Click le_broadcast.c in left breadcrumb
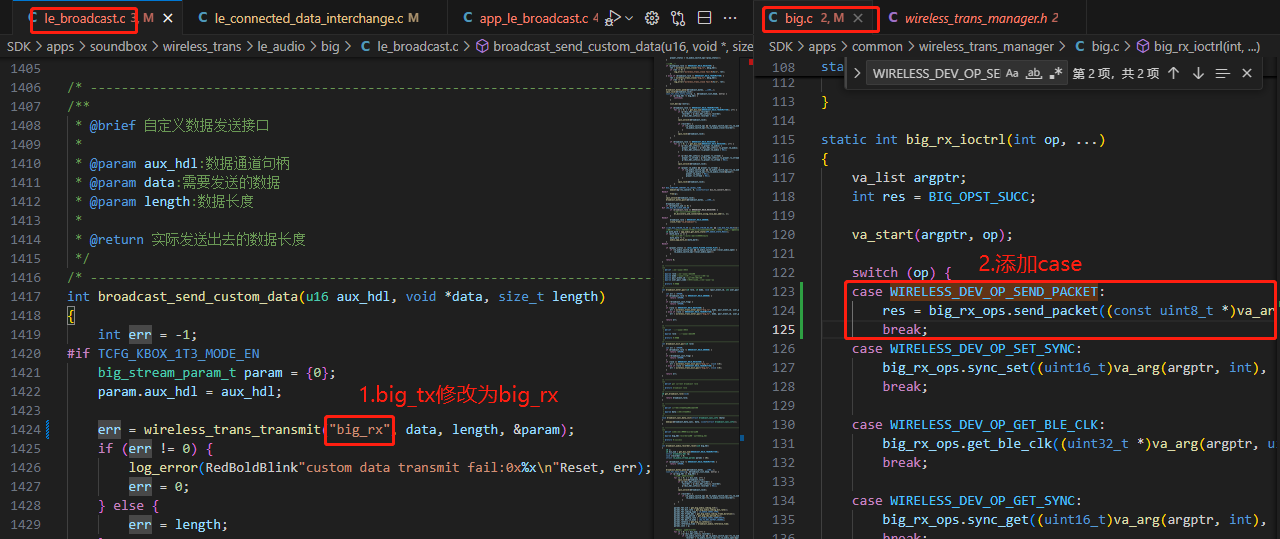 click(x=418, y=46)
